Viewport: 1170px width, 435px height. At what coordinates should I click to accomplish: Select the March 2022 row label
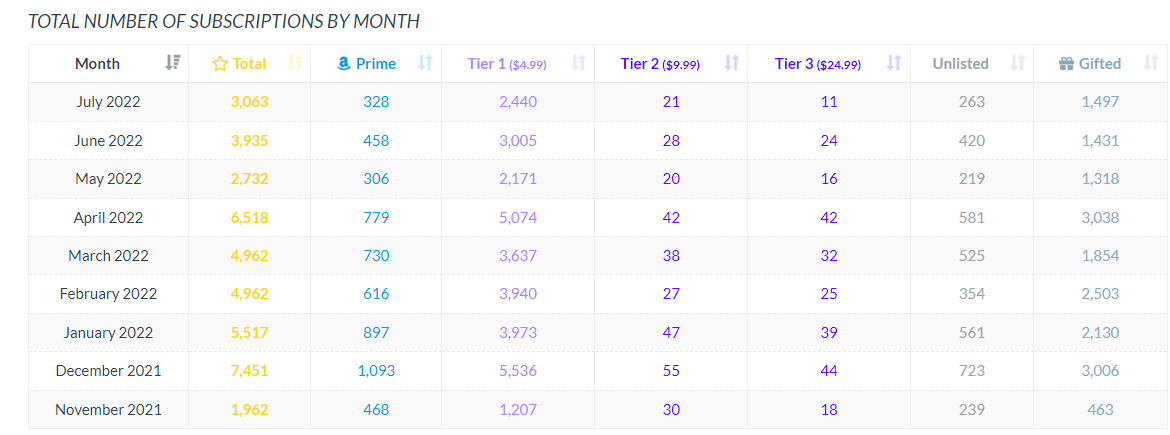point(108,256)
